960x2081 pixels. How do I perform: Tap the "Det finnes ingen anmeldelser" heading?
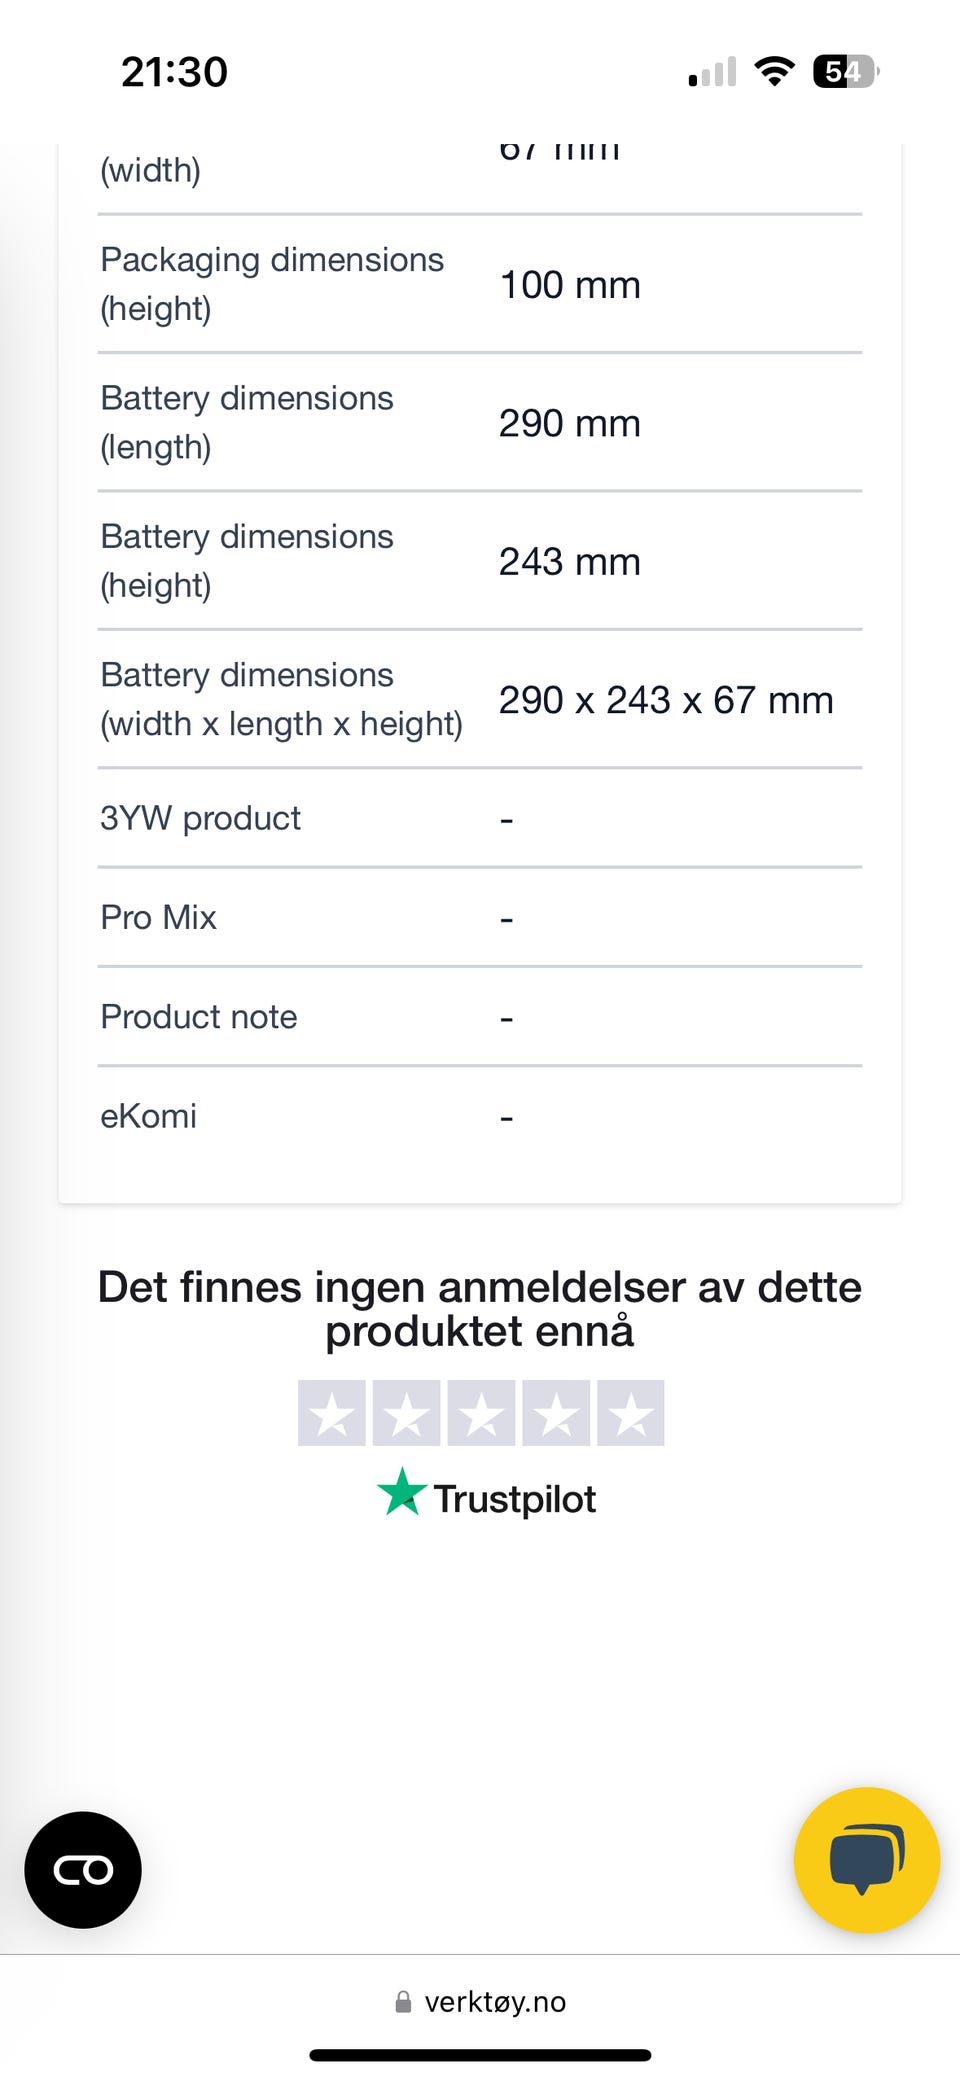point(480,1308)
